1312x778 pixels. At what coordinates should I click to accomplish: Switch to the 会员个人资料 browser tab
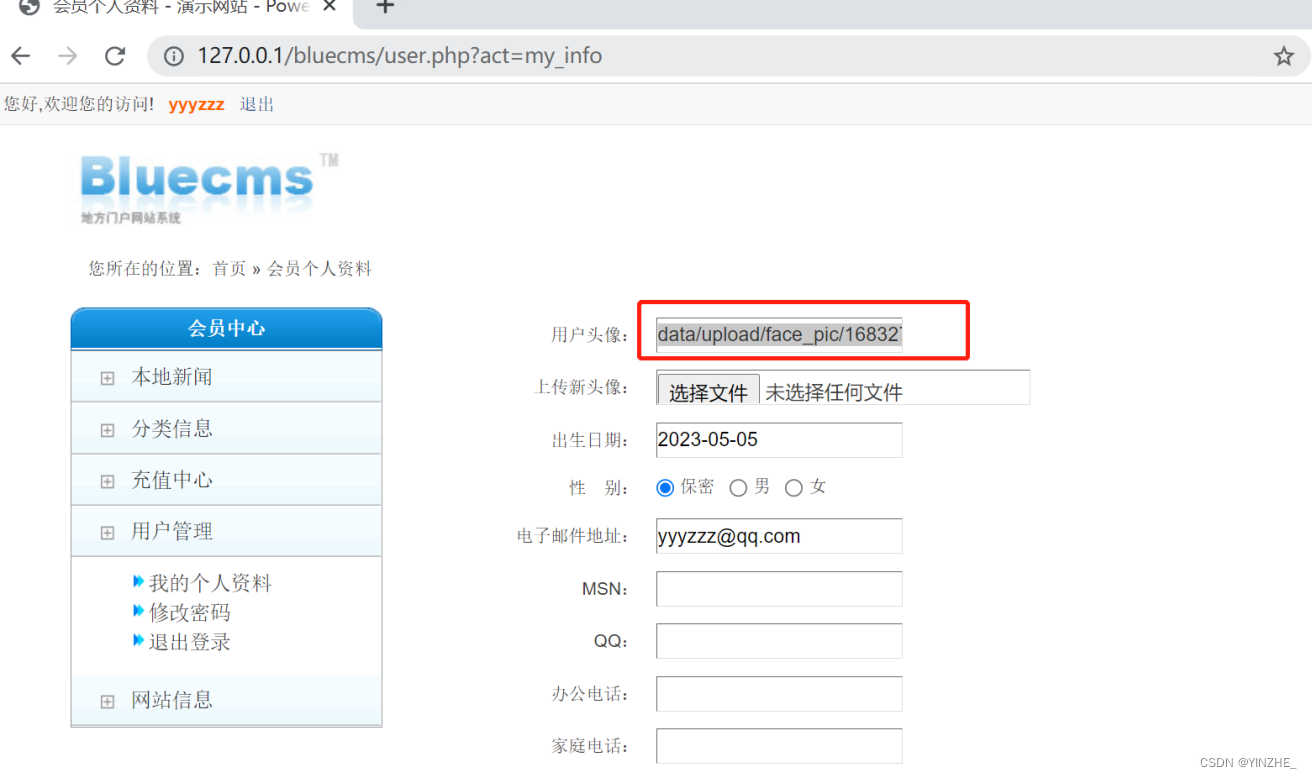pos(180,8)
